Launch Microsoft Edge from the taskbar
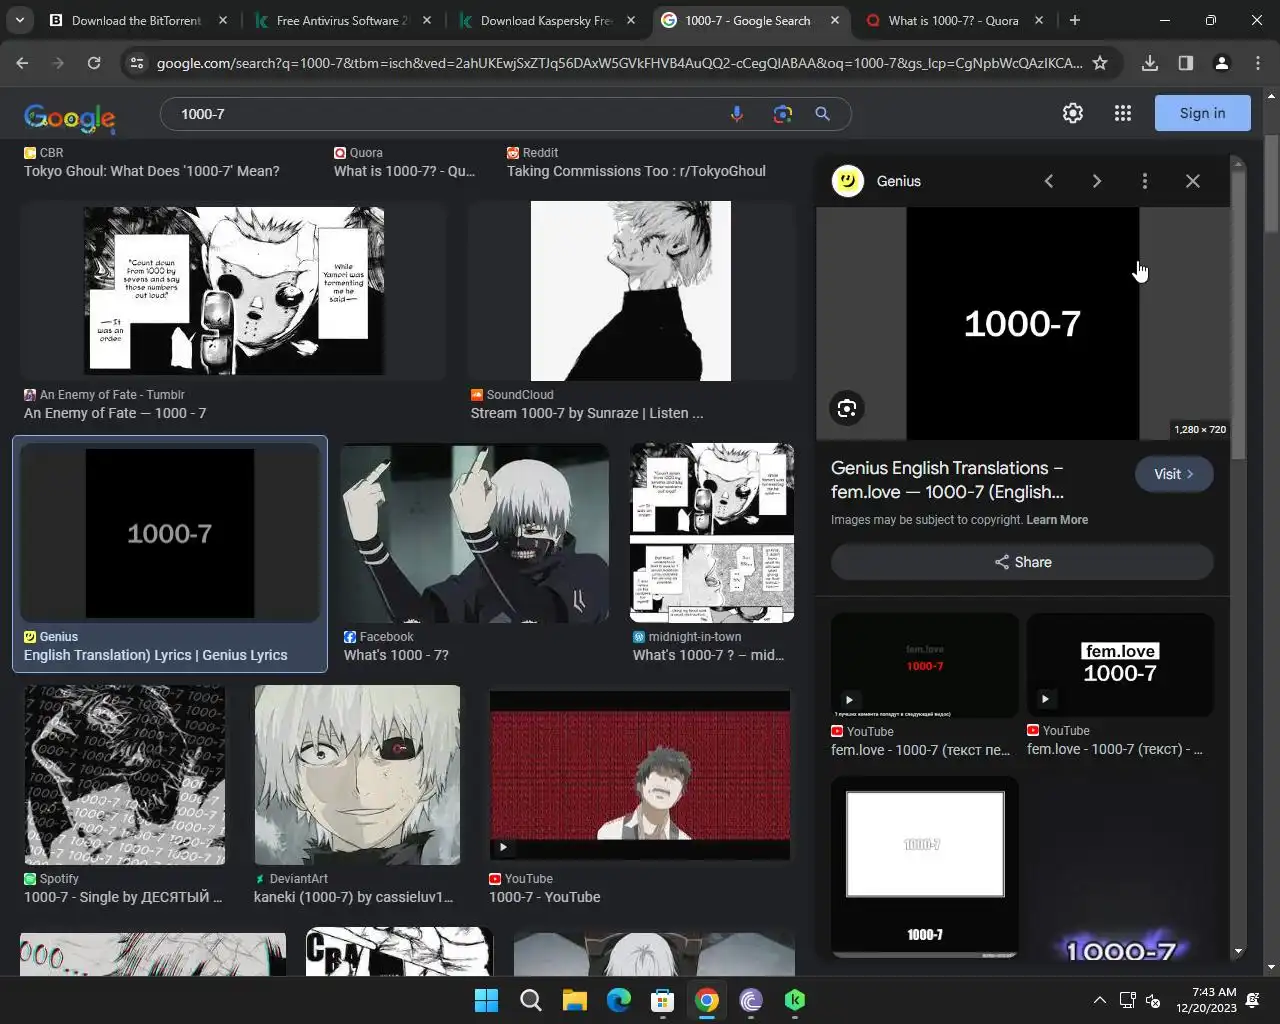This screenshot has height=1024, width=1280. tap(619, 1000)
